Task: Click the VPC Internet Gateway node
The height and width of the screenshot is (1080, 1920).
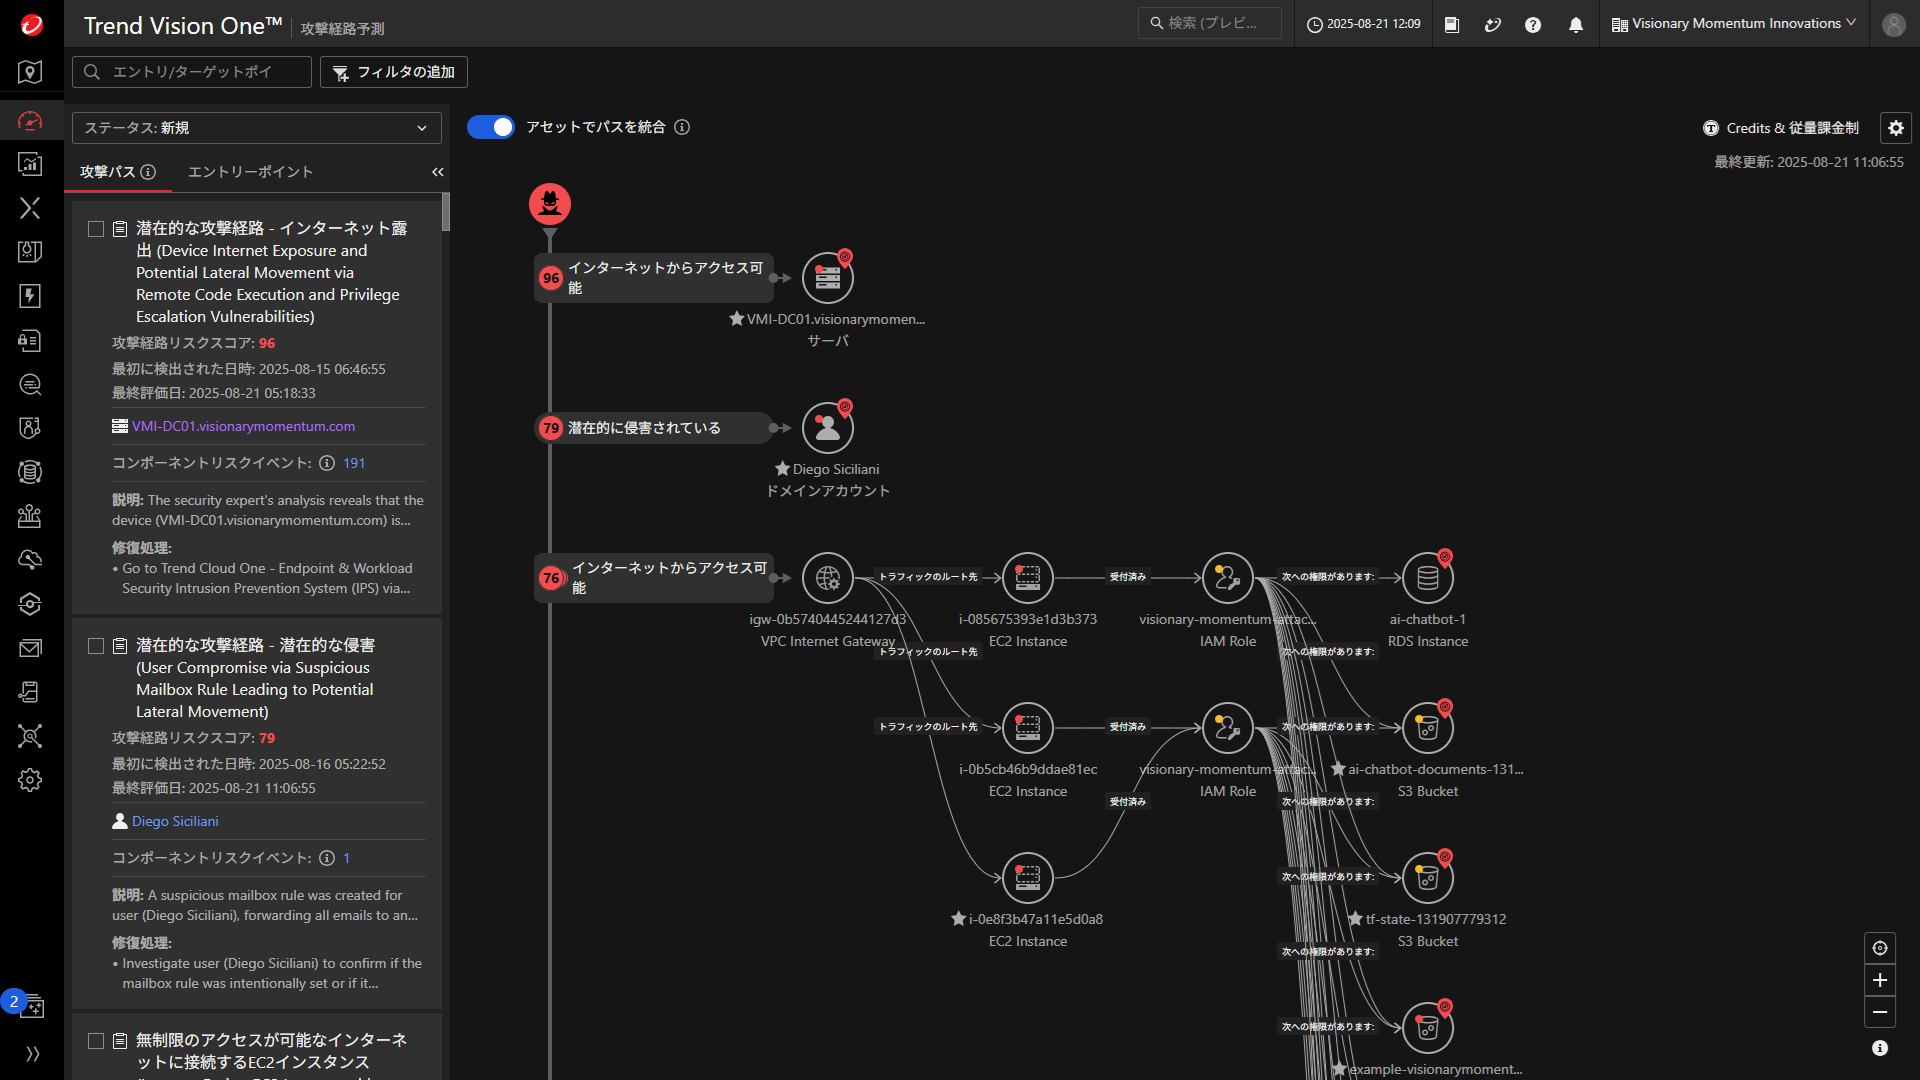Action: [827, 578]
